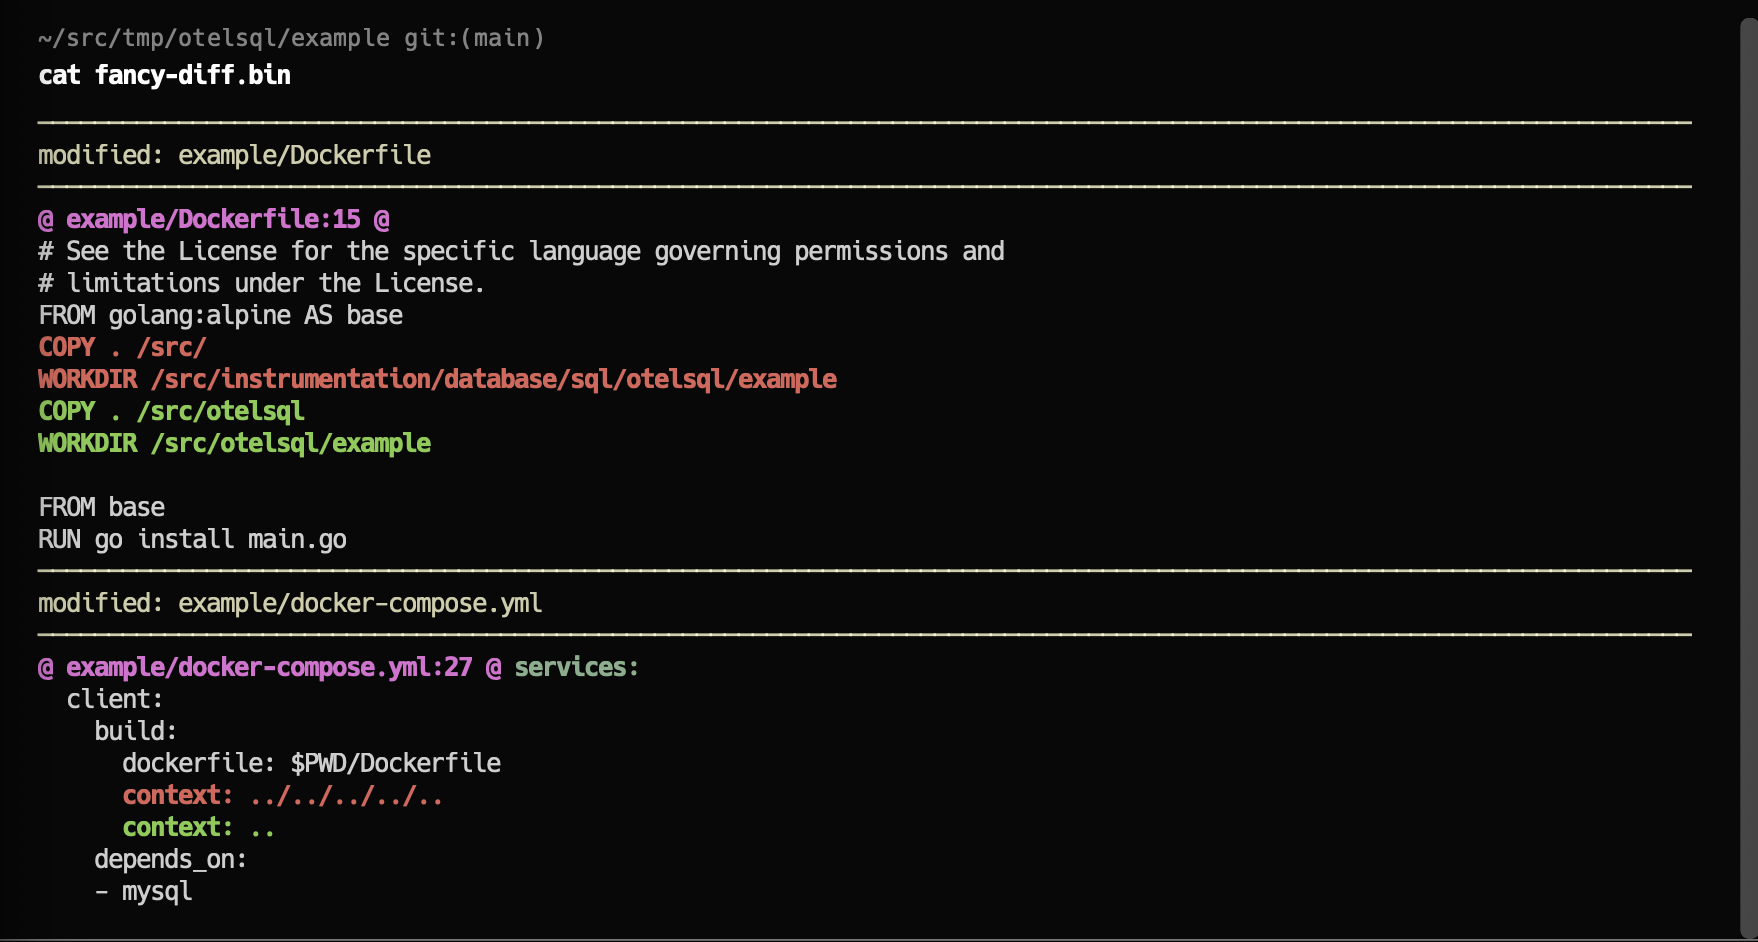Screen dimensions: 1758x942
Task: Click the header 'modified: example/docker-compose.yml'
Action: [290, 603]
